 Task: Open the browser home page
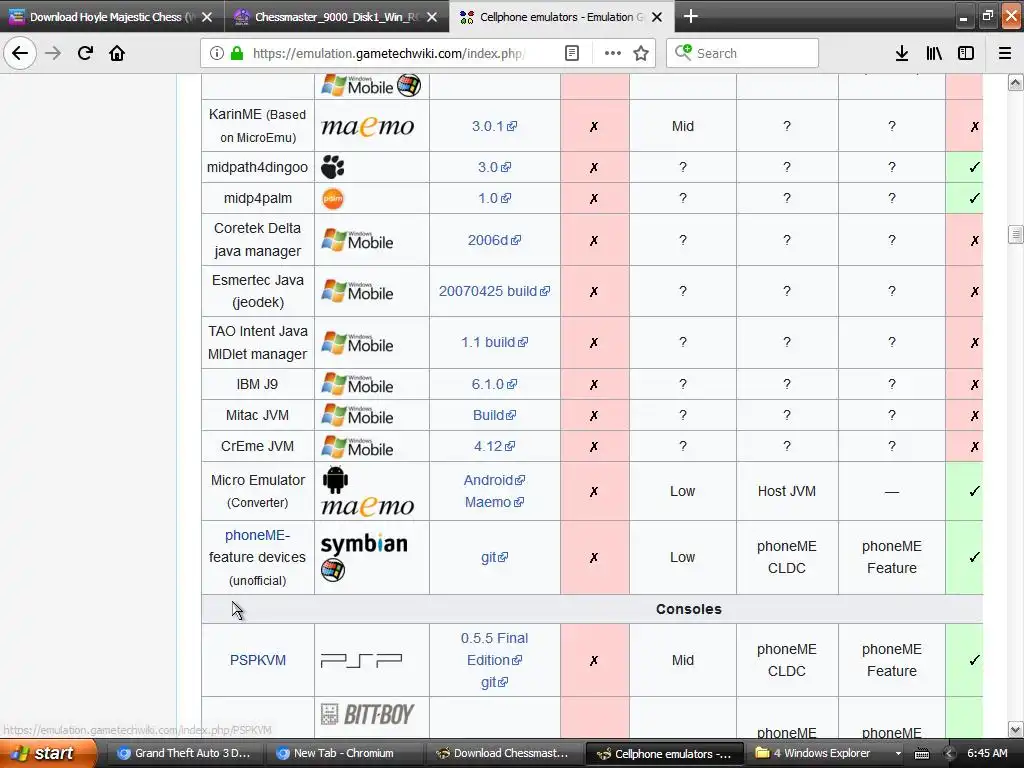tap(117, 53)
